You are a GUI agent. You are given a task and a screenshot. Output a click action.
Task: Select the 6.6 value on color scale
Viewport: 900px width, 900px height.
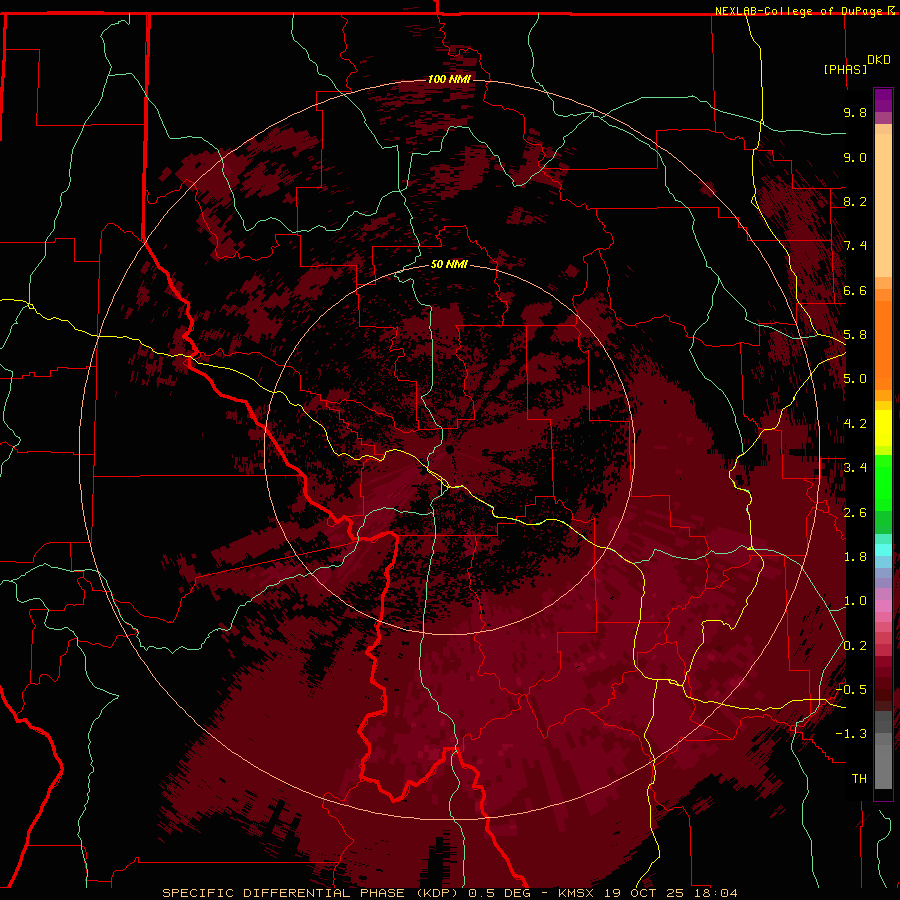tap(855, 291)
